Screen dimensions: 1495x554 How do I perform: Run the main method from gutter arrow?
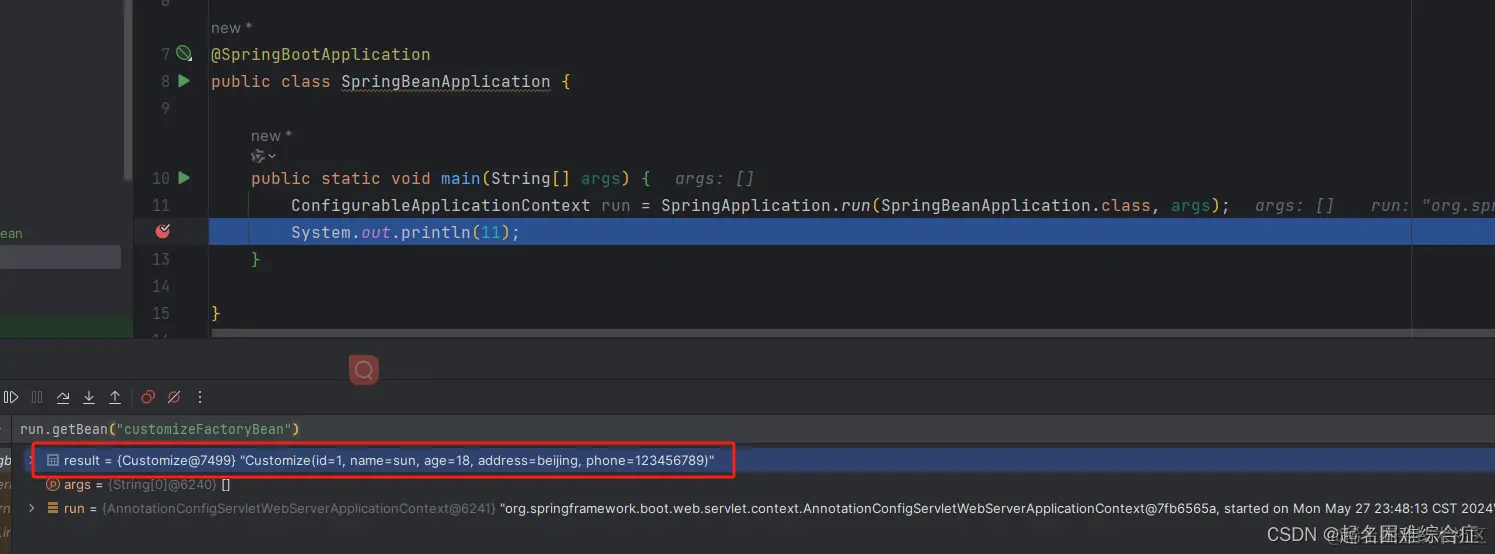(x=184, y=178)
